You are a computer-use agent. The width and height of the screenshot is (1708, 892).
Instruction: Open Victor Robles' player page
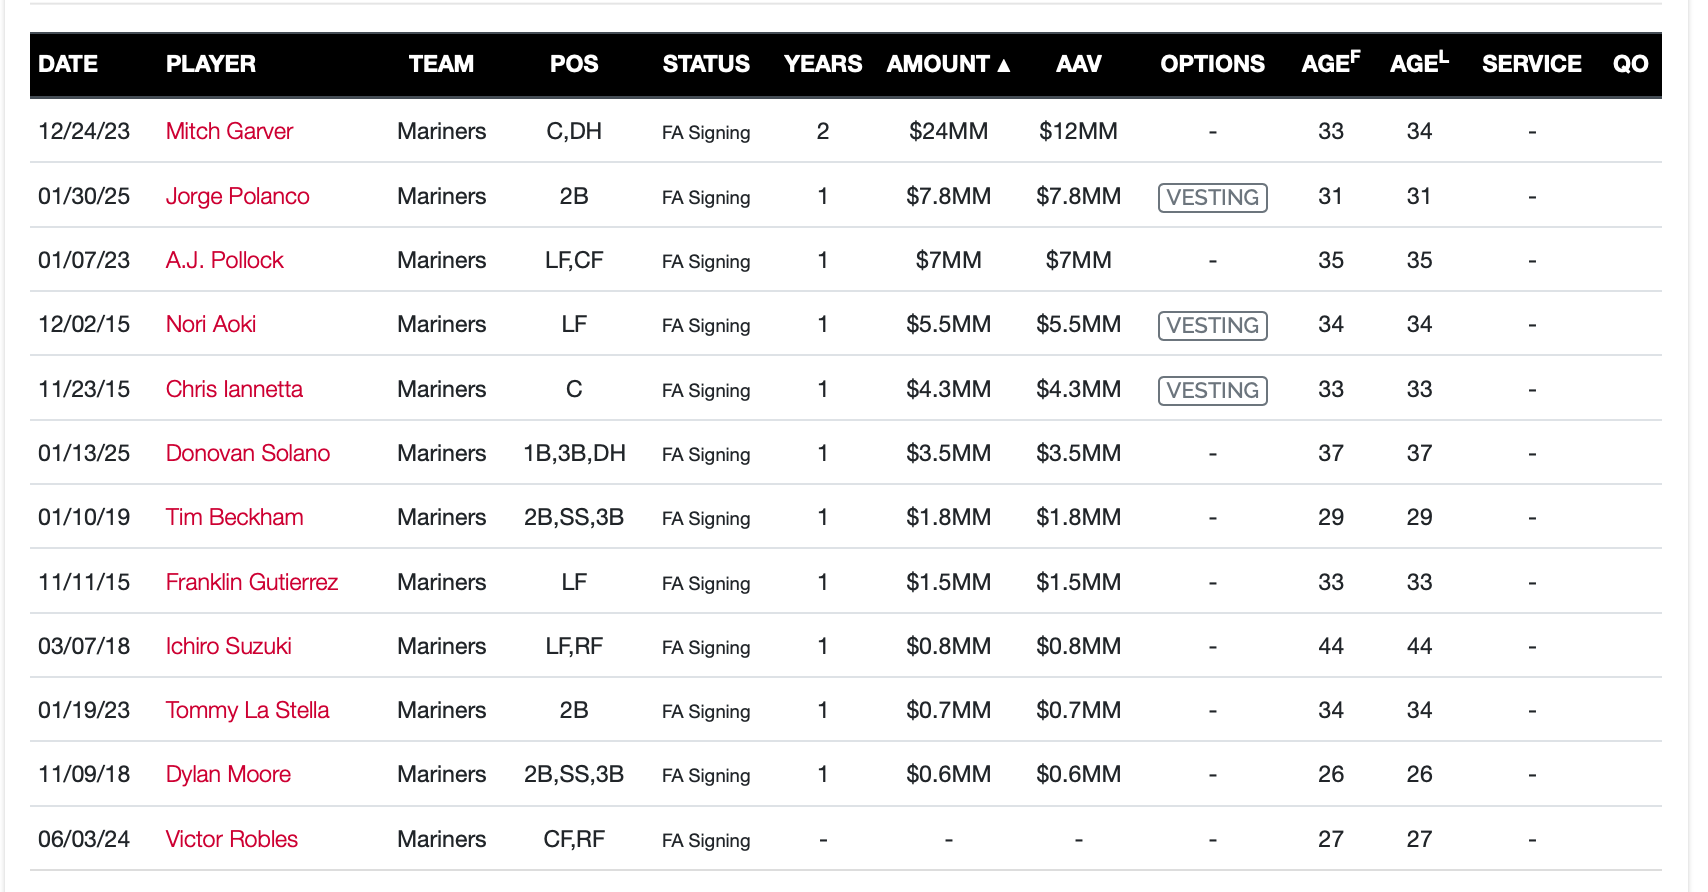(231, 839)
